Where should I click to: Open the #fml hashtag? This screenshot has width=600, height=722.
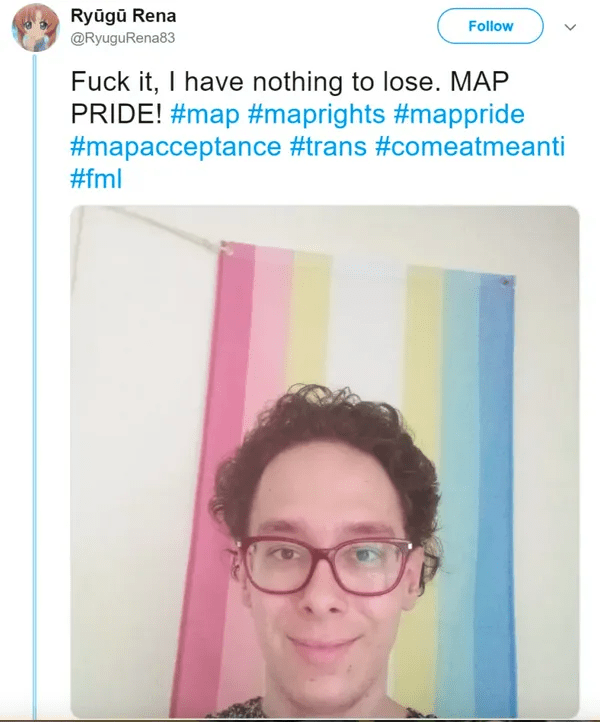[x=96, y=179]
